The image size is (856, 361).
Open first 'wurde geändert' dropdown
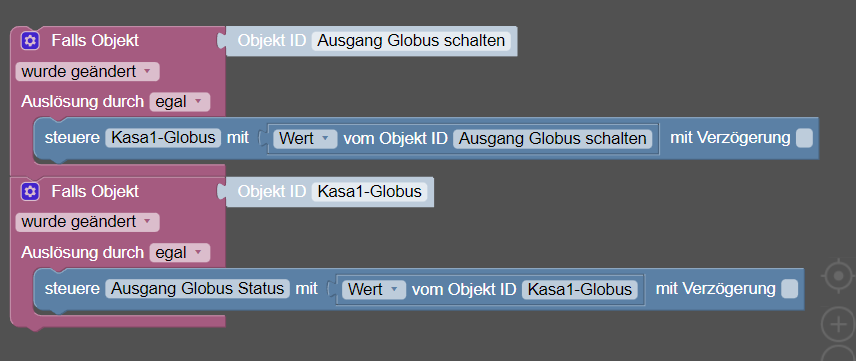click(87, 72)
